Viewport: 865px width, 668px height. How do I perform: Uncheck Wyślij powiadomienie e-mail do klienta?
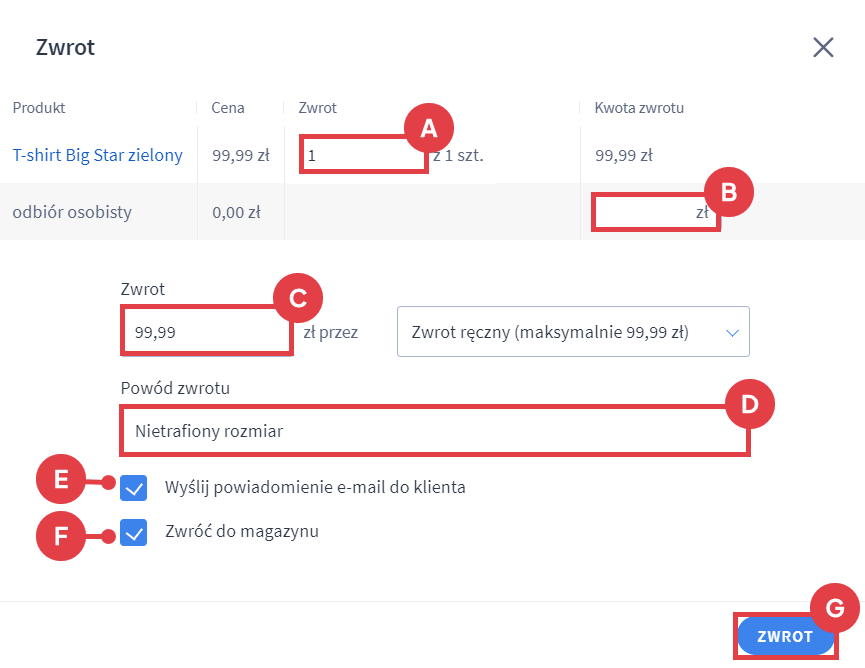134,488
